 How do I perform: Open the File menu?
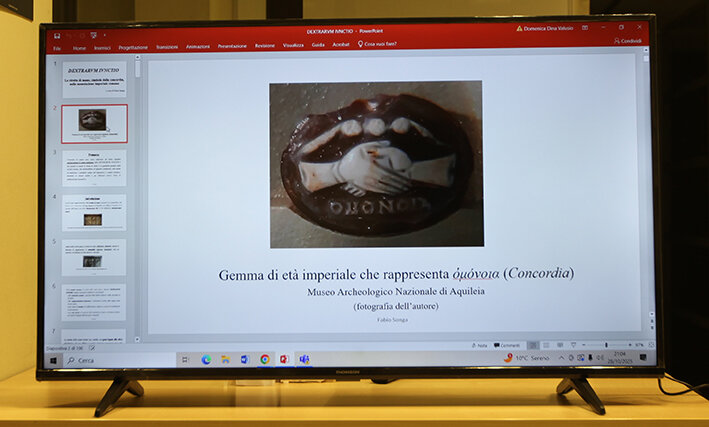(x=57, y=47)
